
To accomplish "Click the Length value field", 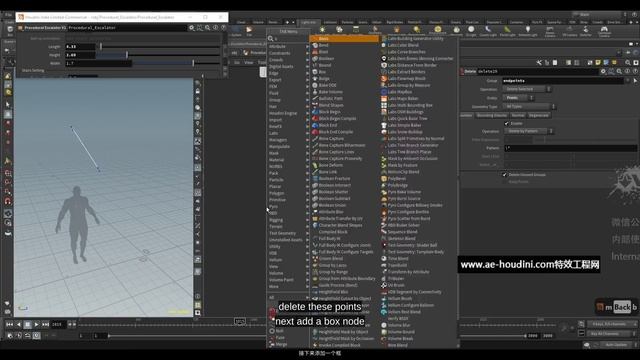I will tap(81, 47).
